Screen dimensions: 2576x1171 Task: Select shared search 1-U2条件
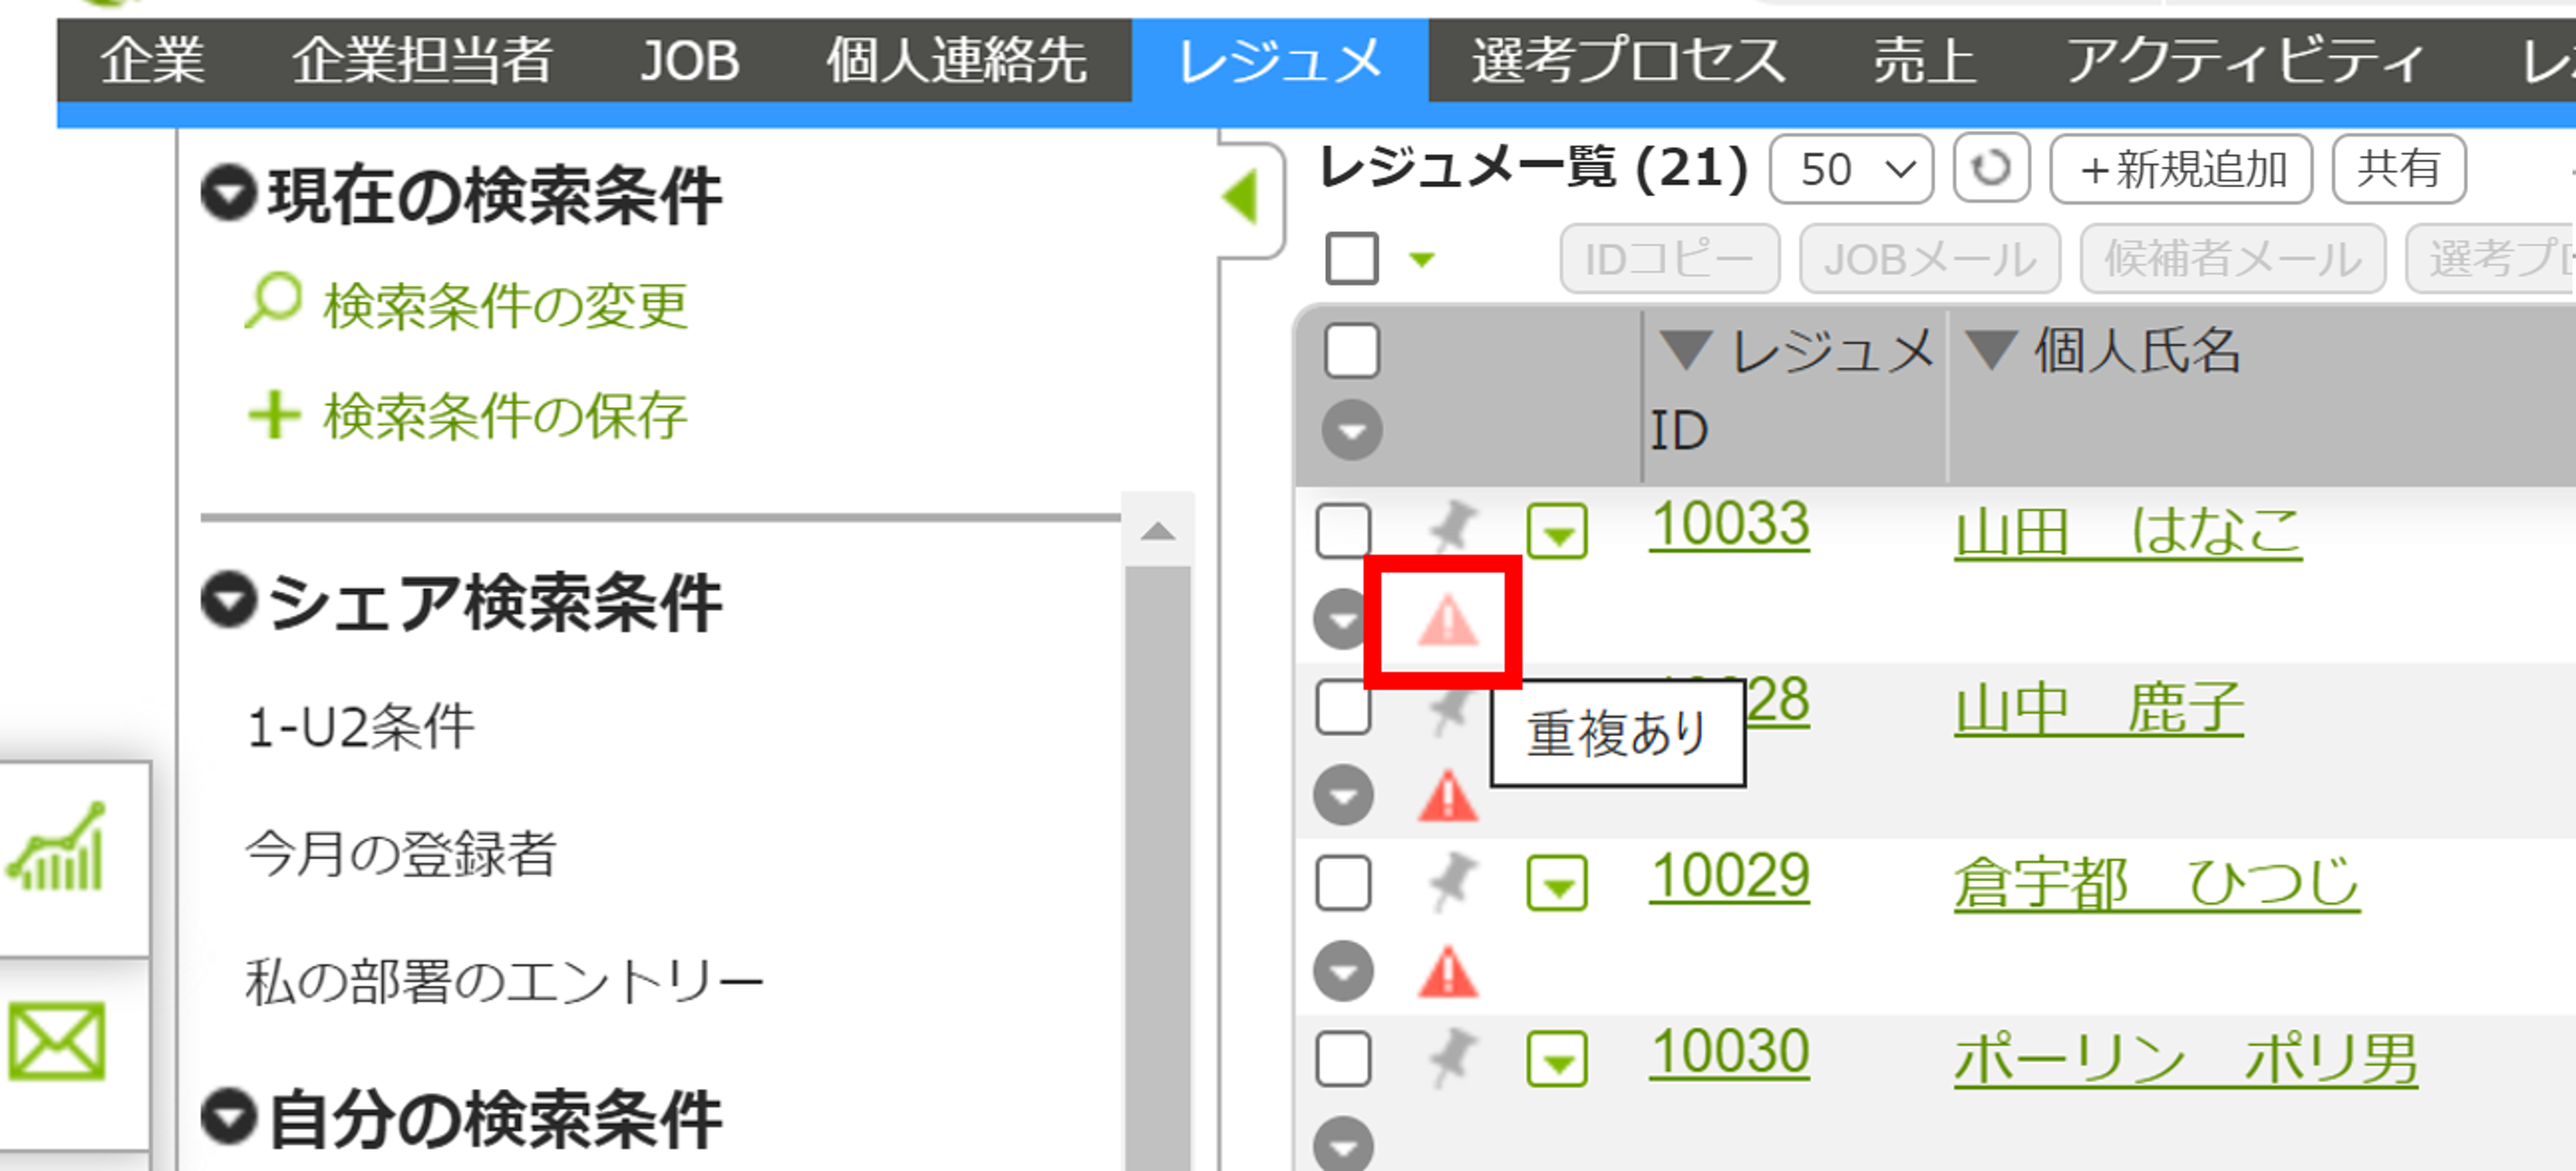pos(360,727)
